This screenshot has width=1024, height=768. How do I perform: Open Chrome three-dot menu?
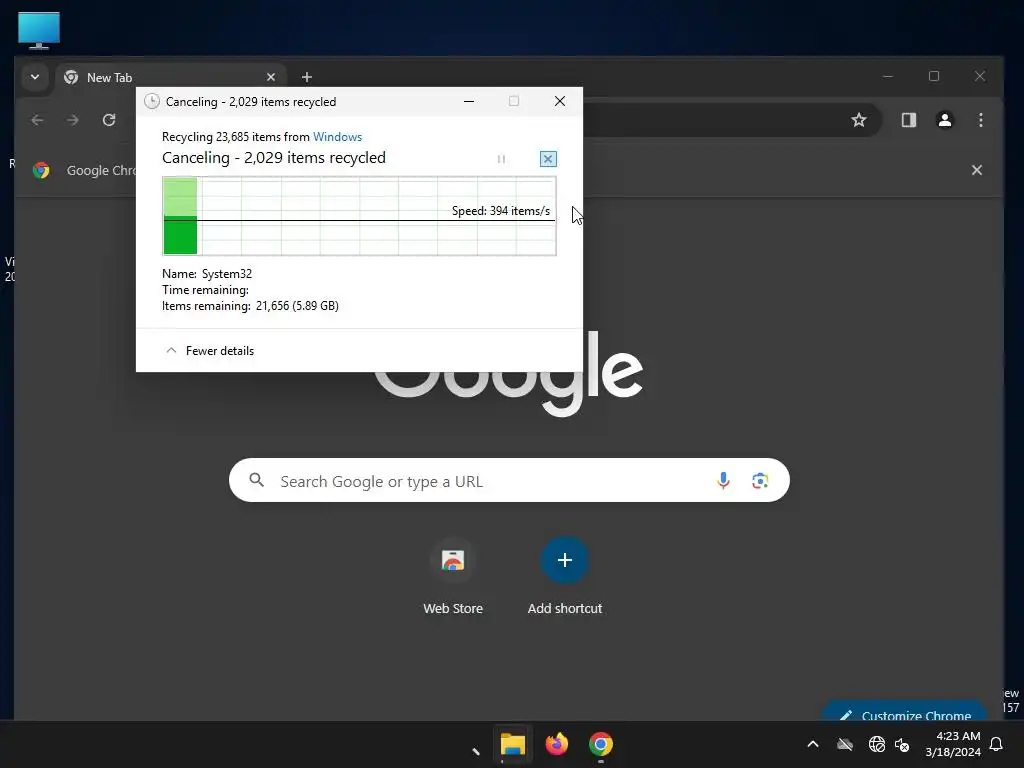click(980, 120)
